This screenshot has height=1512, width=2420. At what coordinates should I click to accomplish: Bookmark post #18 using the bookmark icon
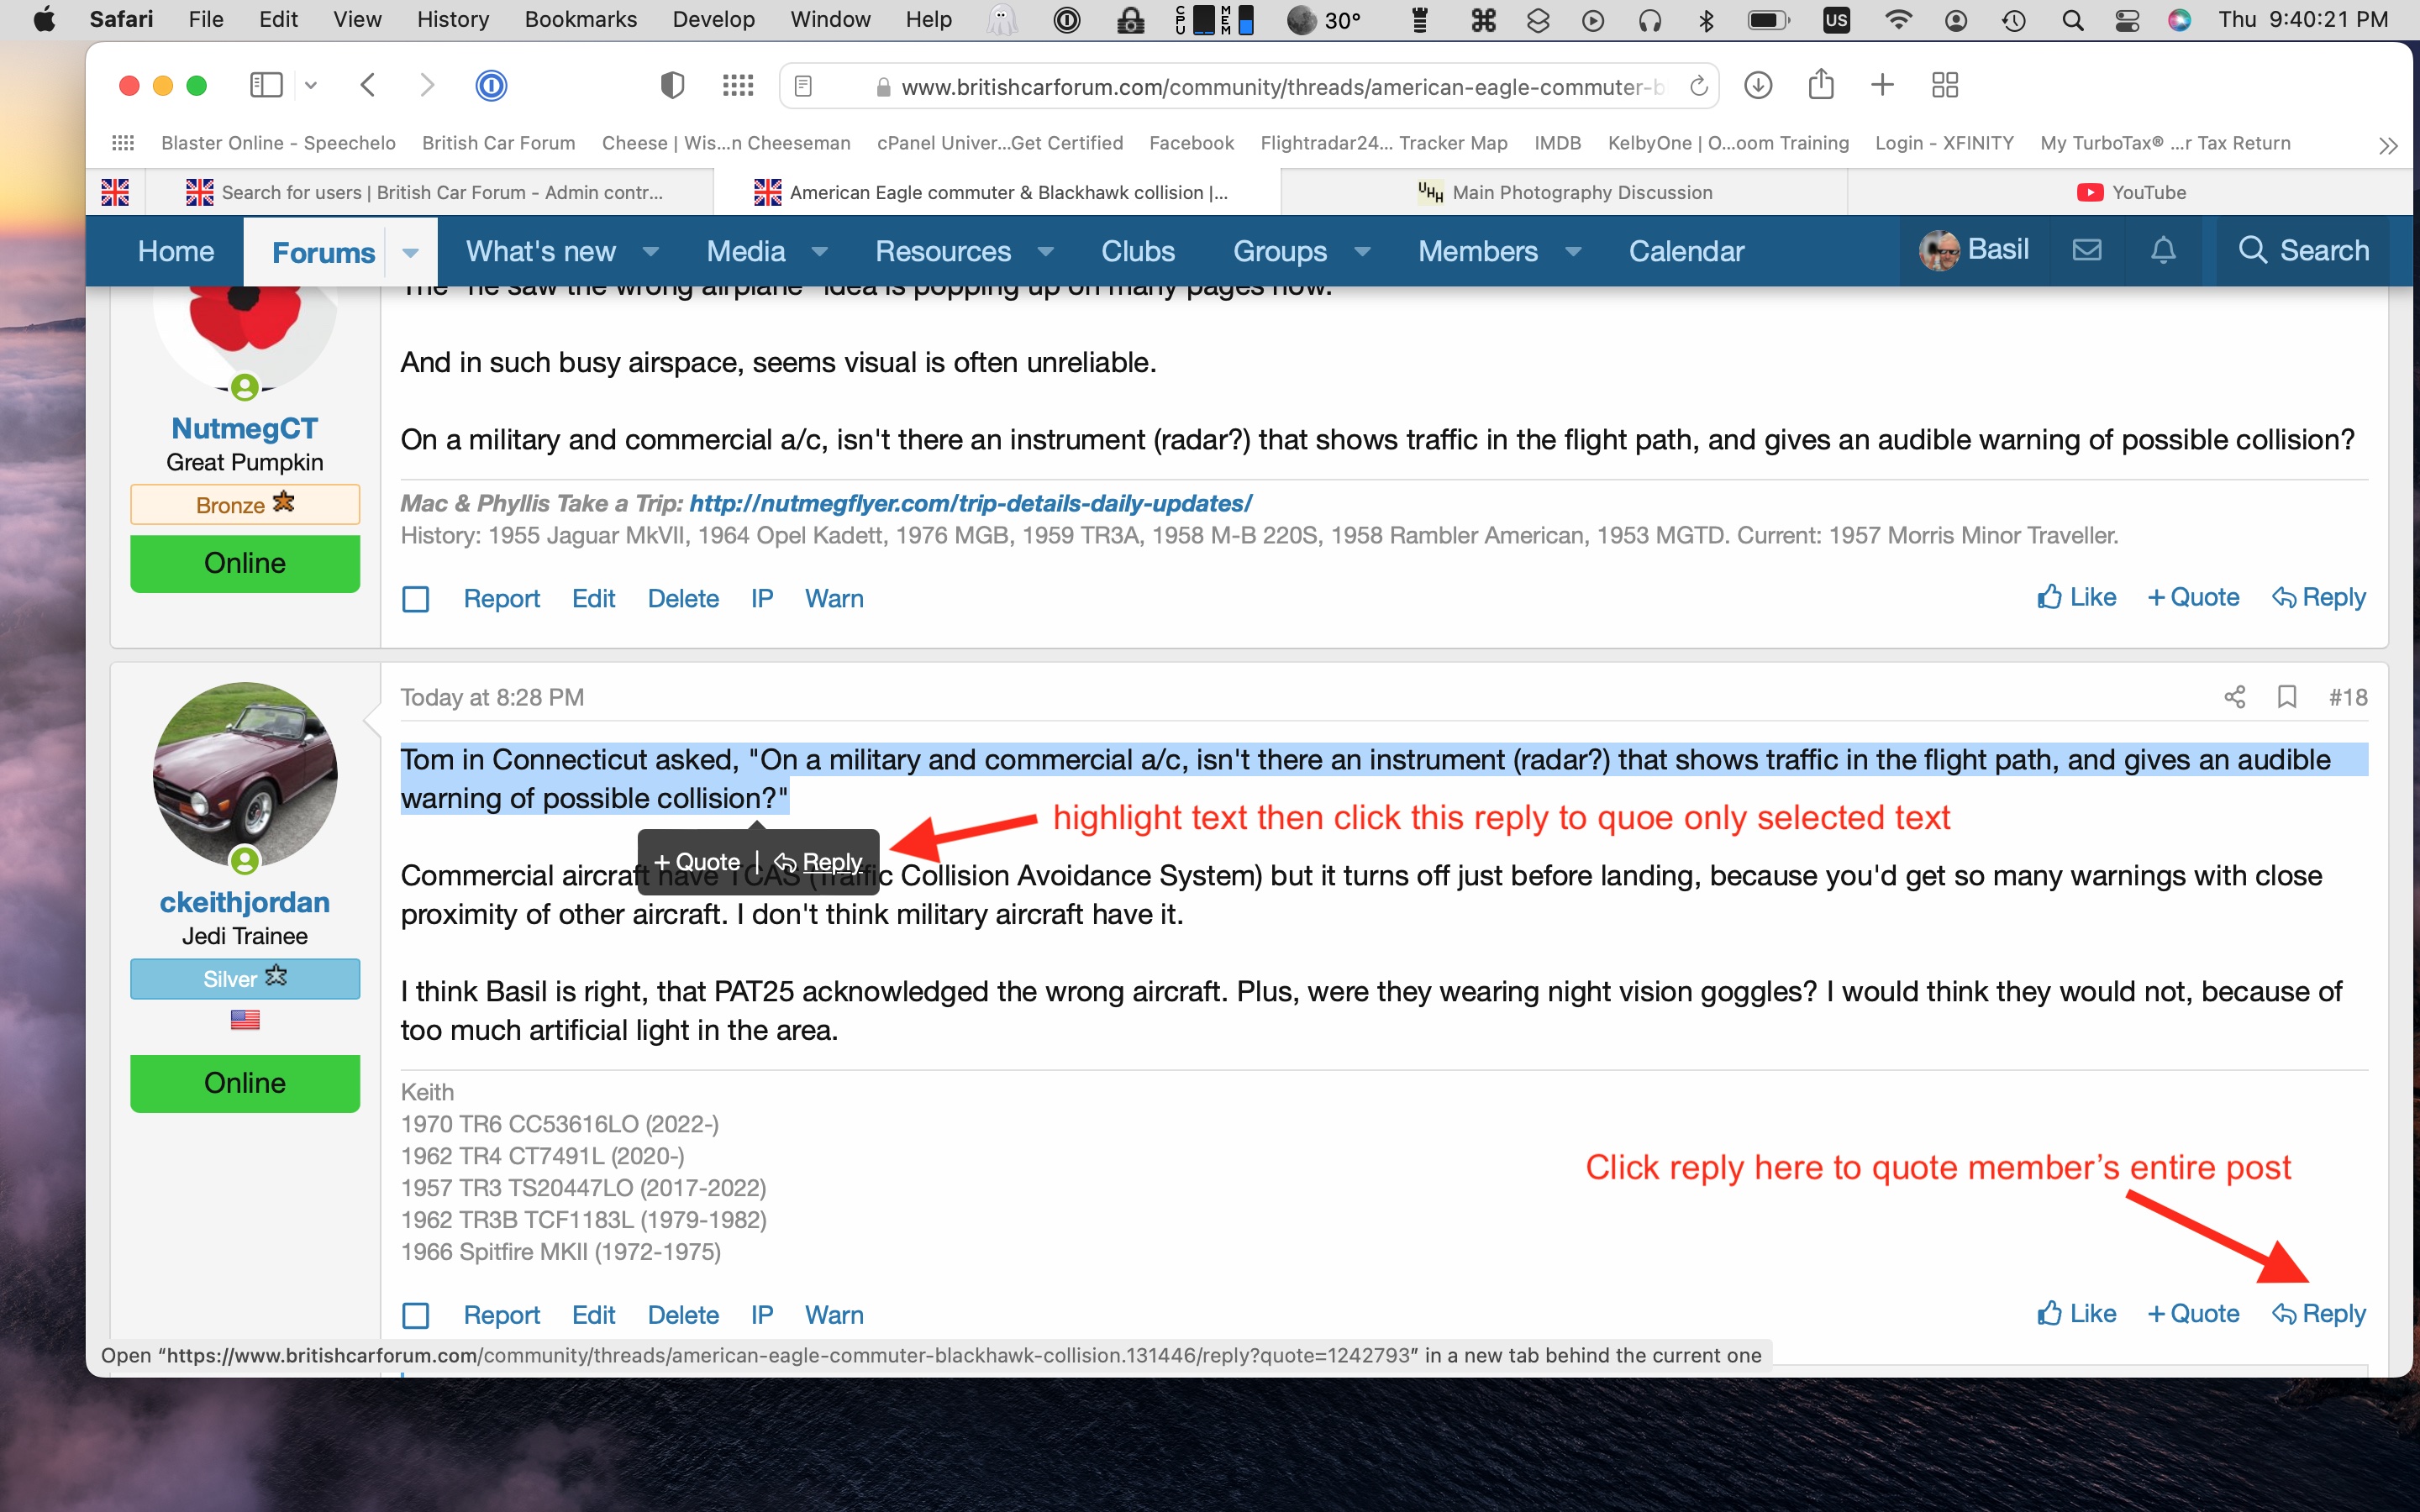point(2286,697)
